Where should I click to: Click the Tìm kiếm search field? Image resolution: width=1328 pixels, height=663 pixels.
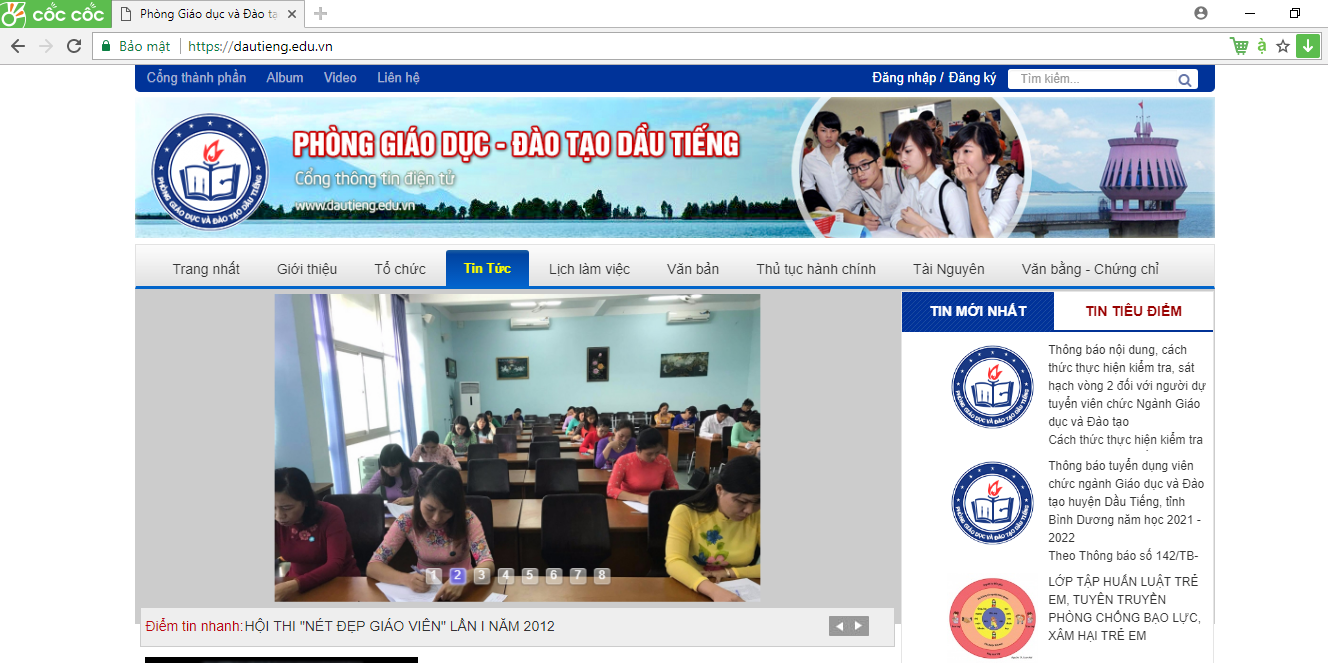click(x=1092, y=80)
